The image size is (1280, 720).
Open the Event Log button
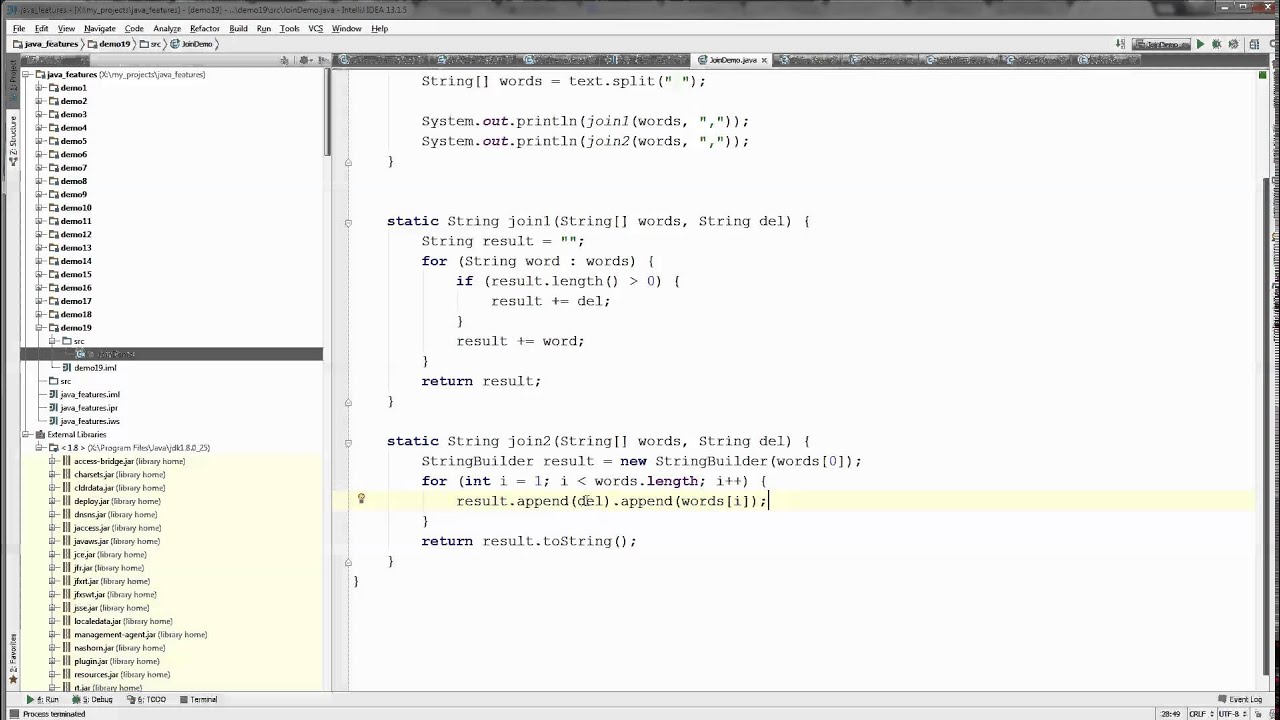click(1240, 700)
